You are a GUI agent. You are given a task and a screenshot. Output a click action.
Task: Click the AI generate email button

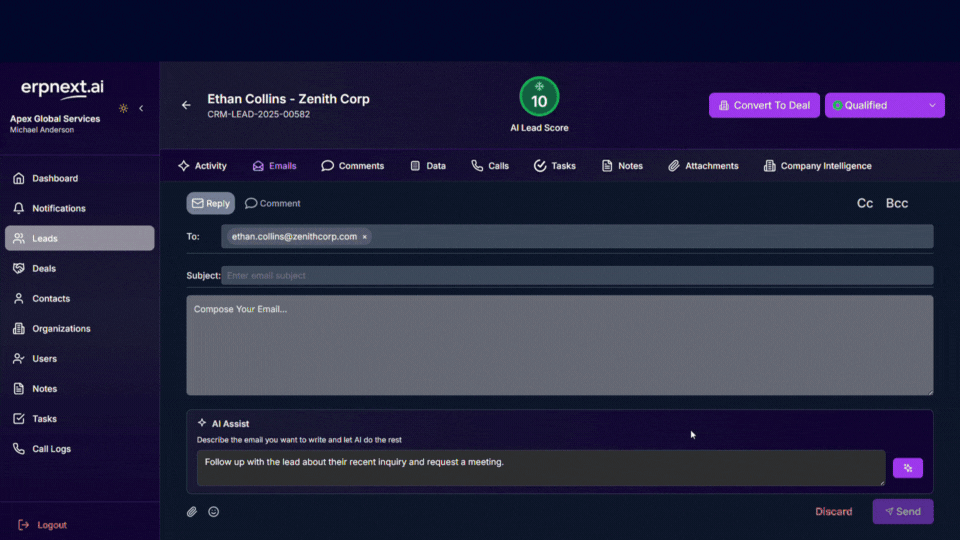click(907, 468)
